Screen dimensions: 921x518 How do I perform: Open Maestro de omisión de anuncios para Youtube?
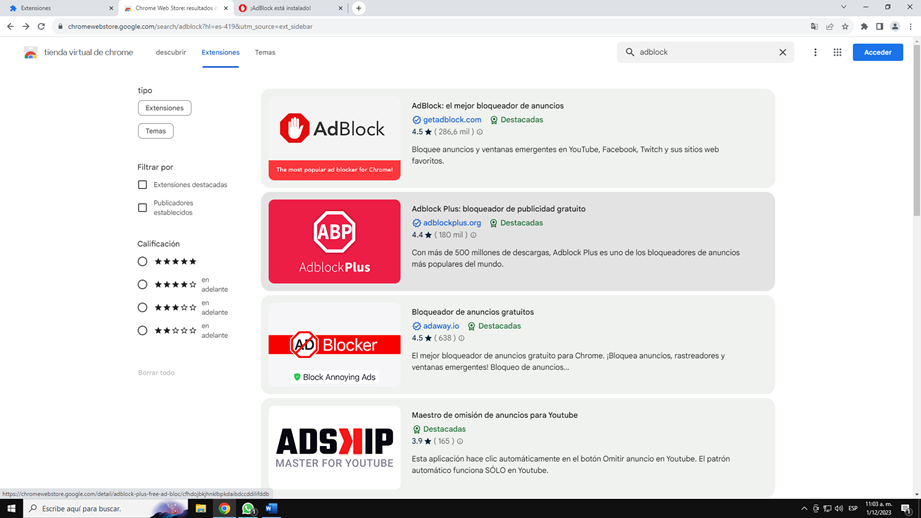[494, 415]
